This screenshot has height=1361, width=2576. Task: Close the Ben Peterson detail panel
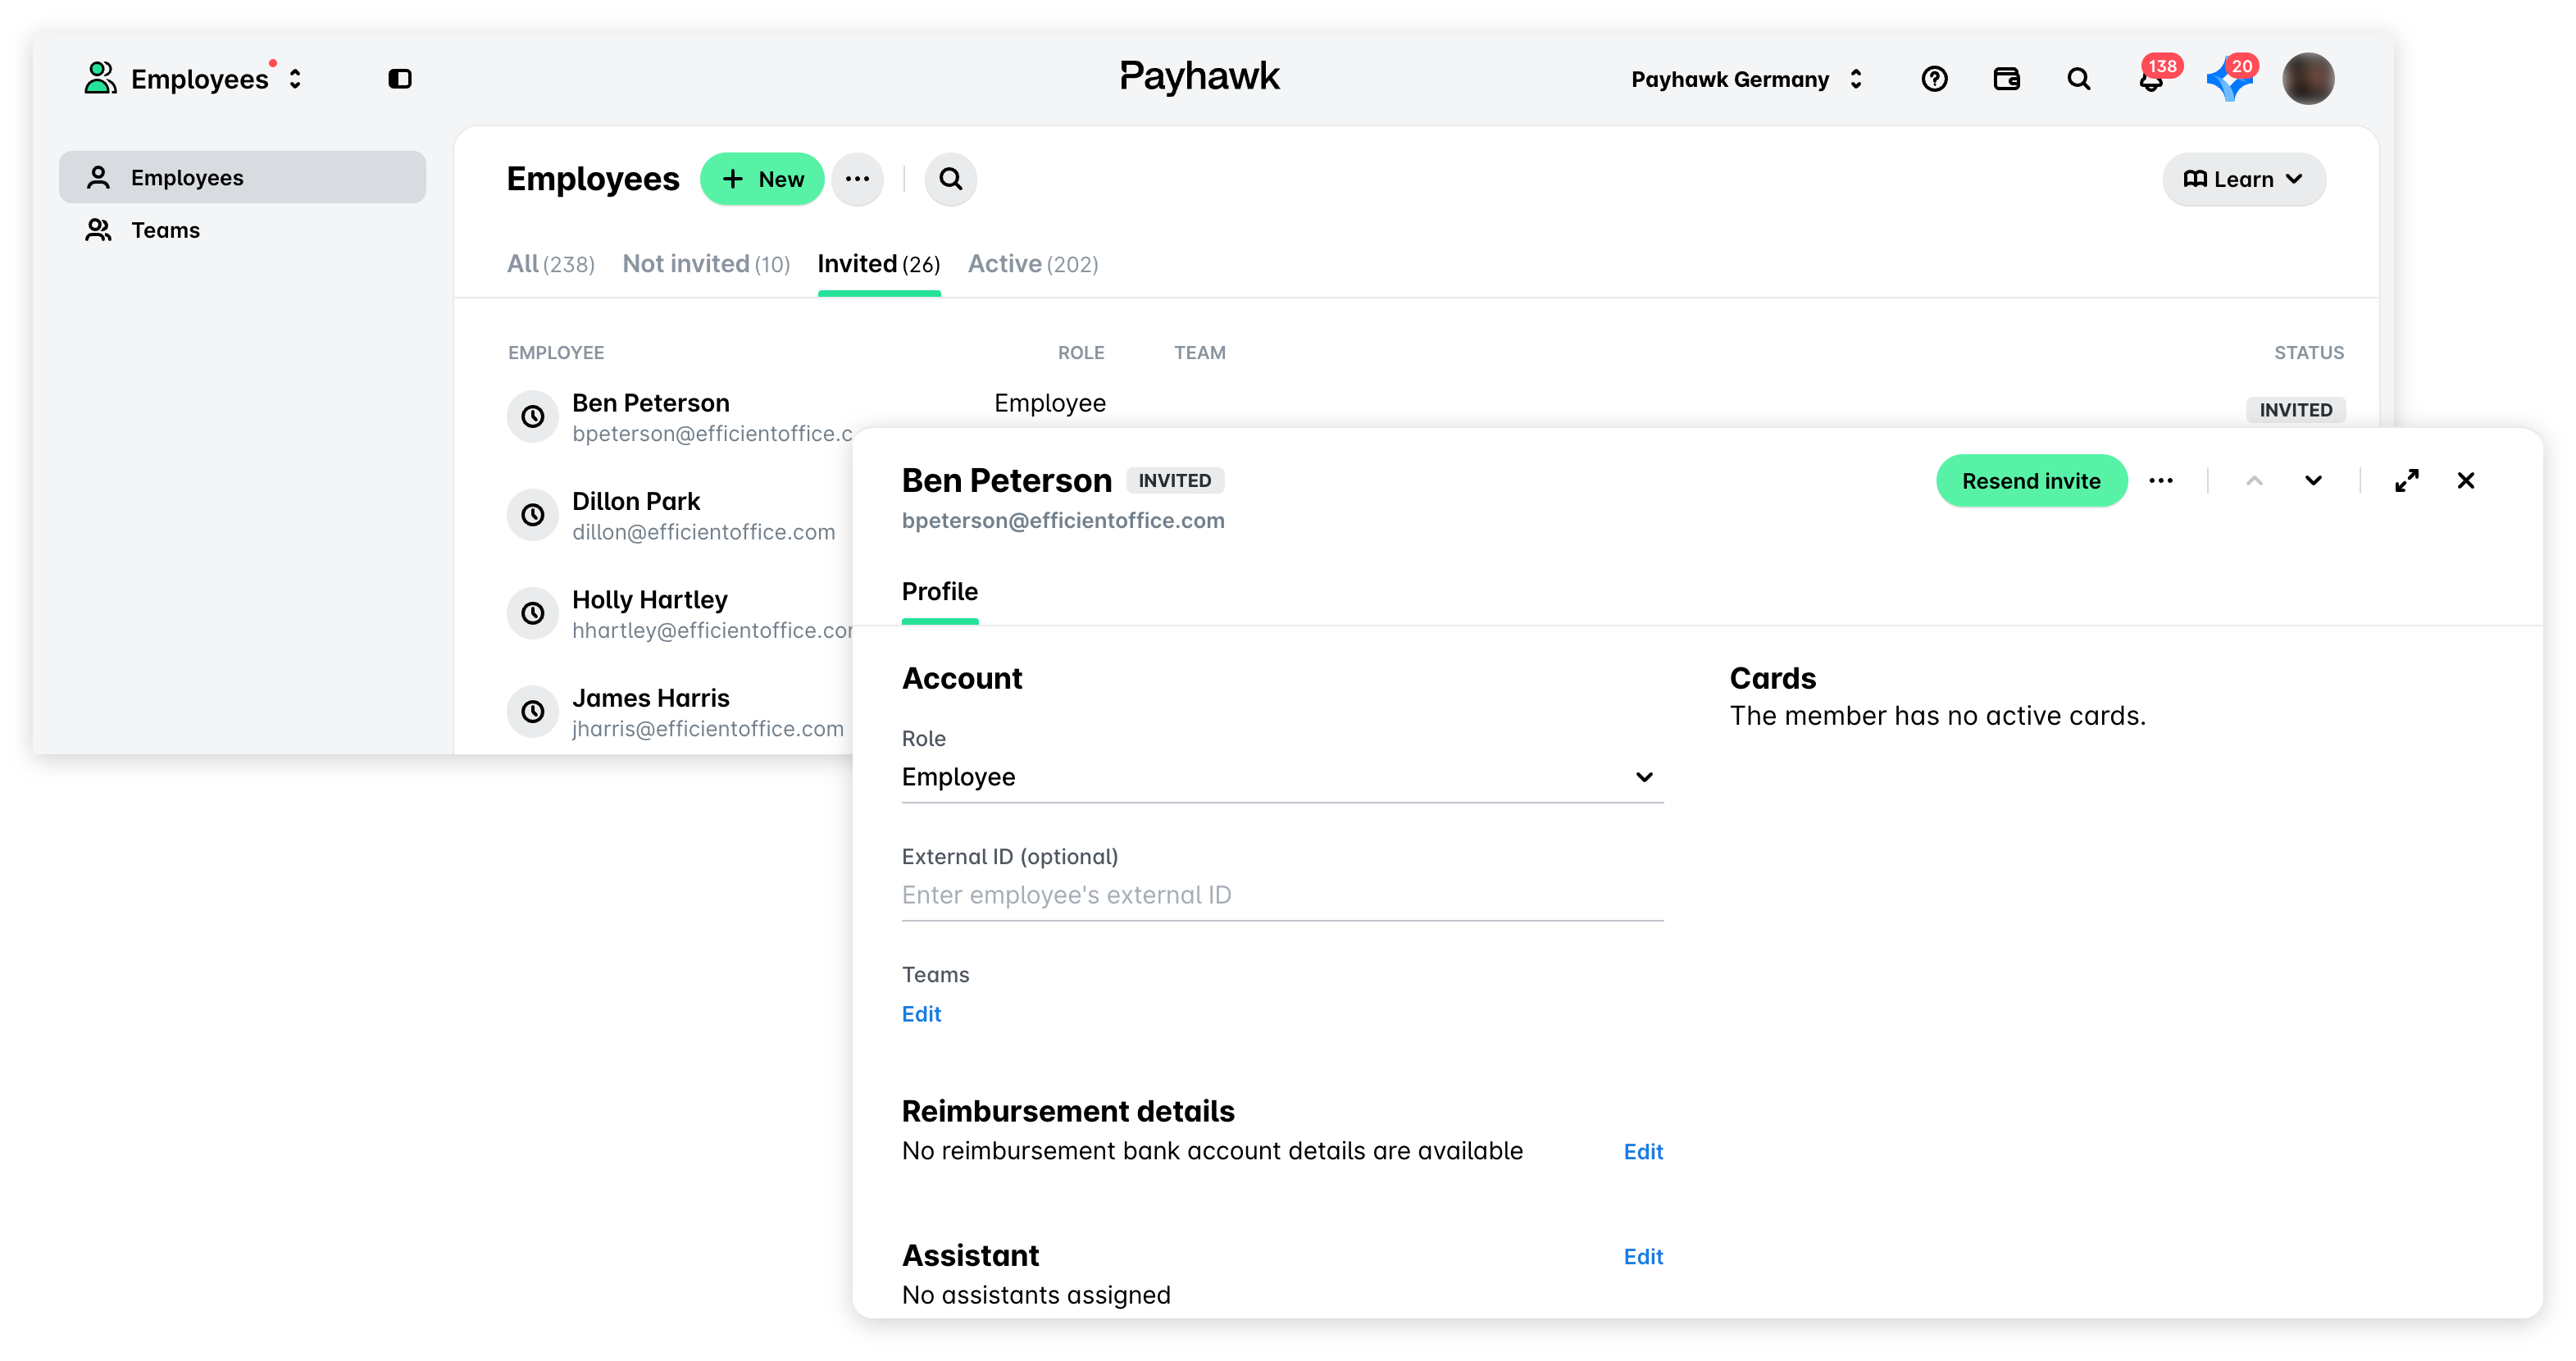(2466, 481)
